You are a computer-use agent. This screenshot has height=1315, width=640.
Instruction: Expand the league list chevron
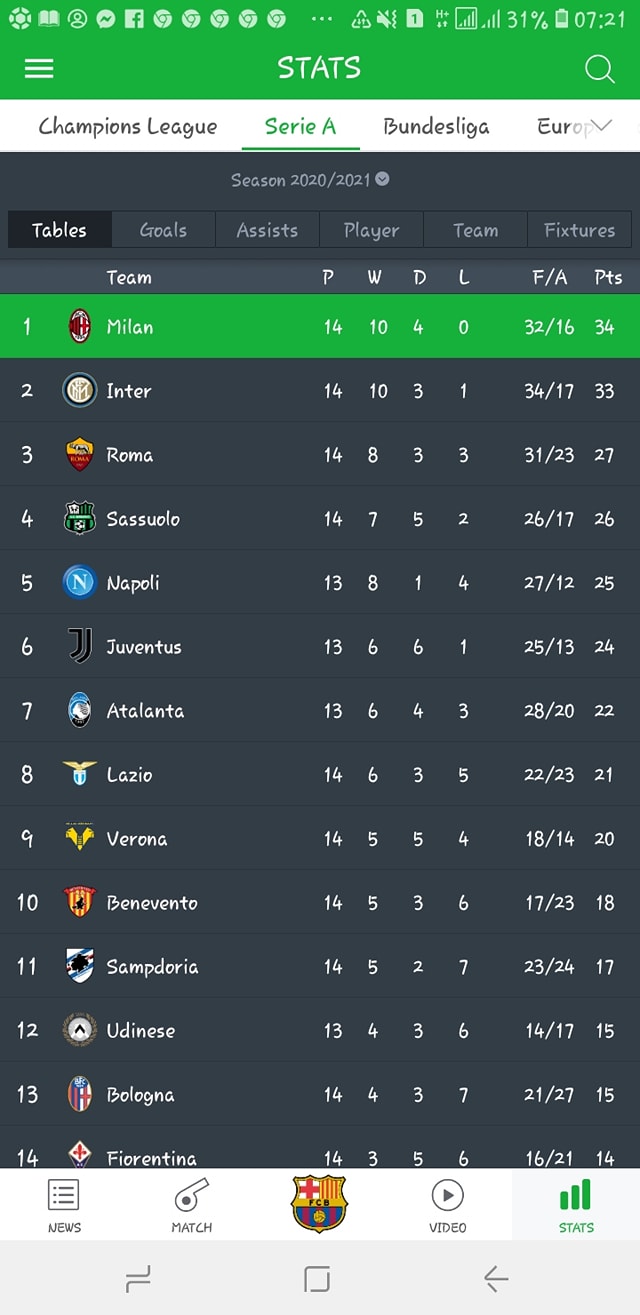(x=602, y=126)
